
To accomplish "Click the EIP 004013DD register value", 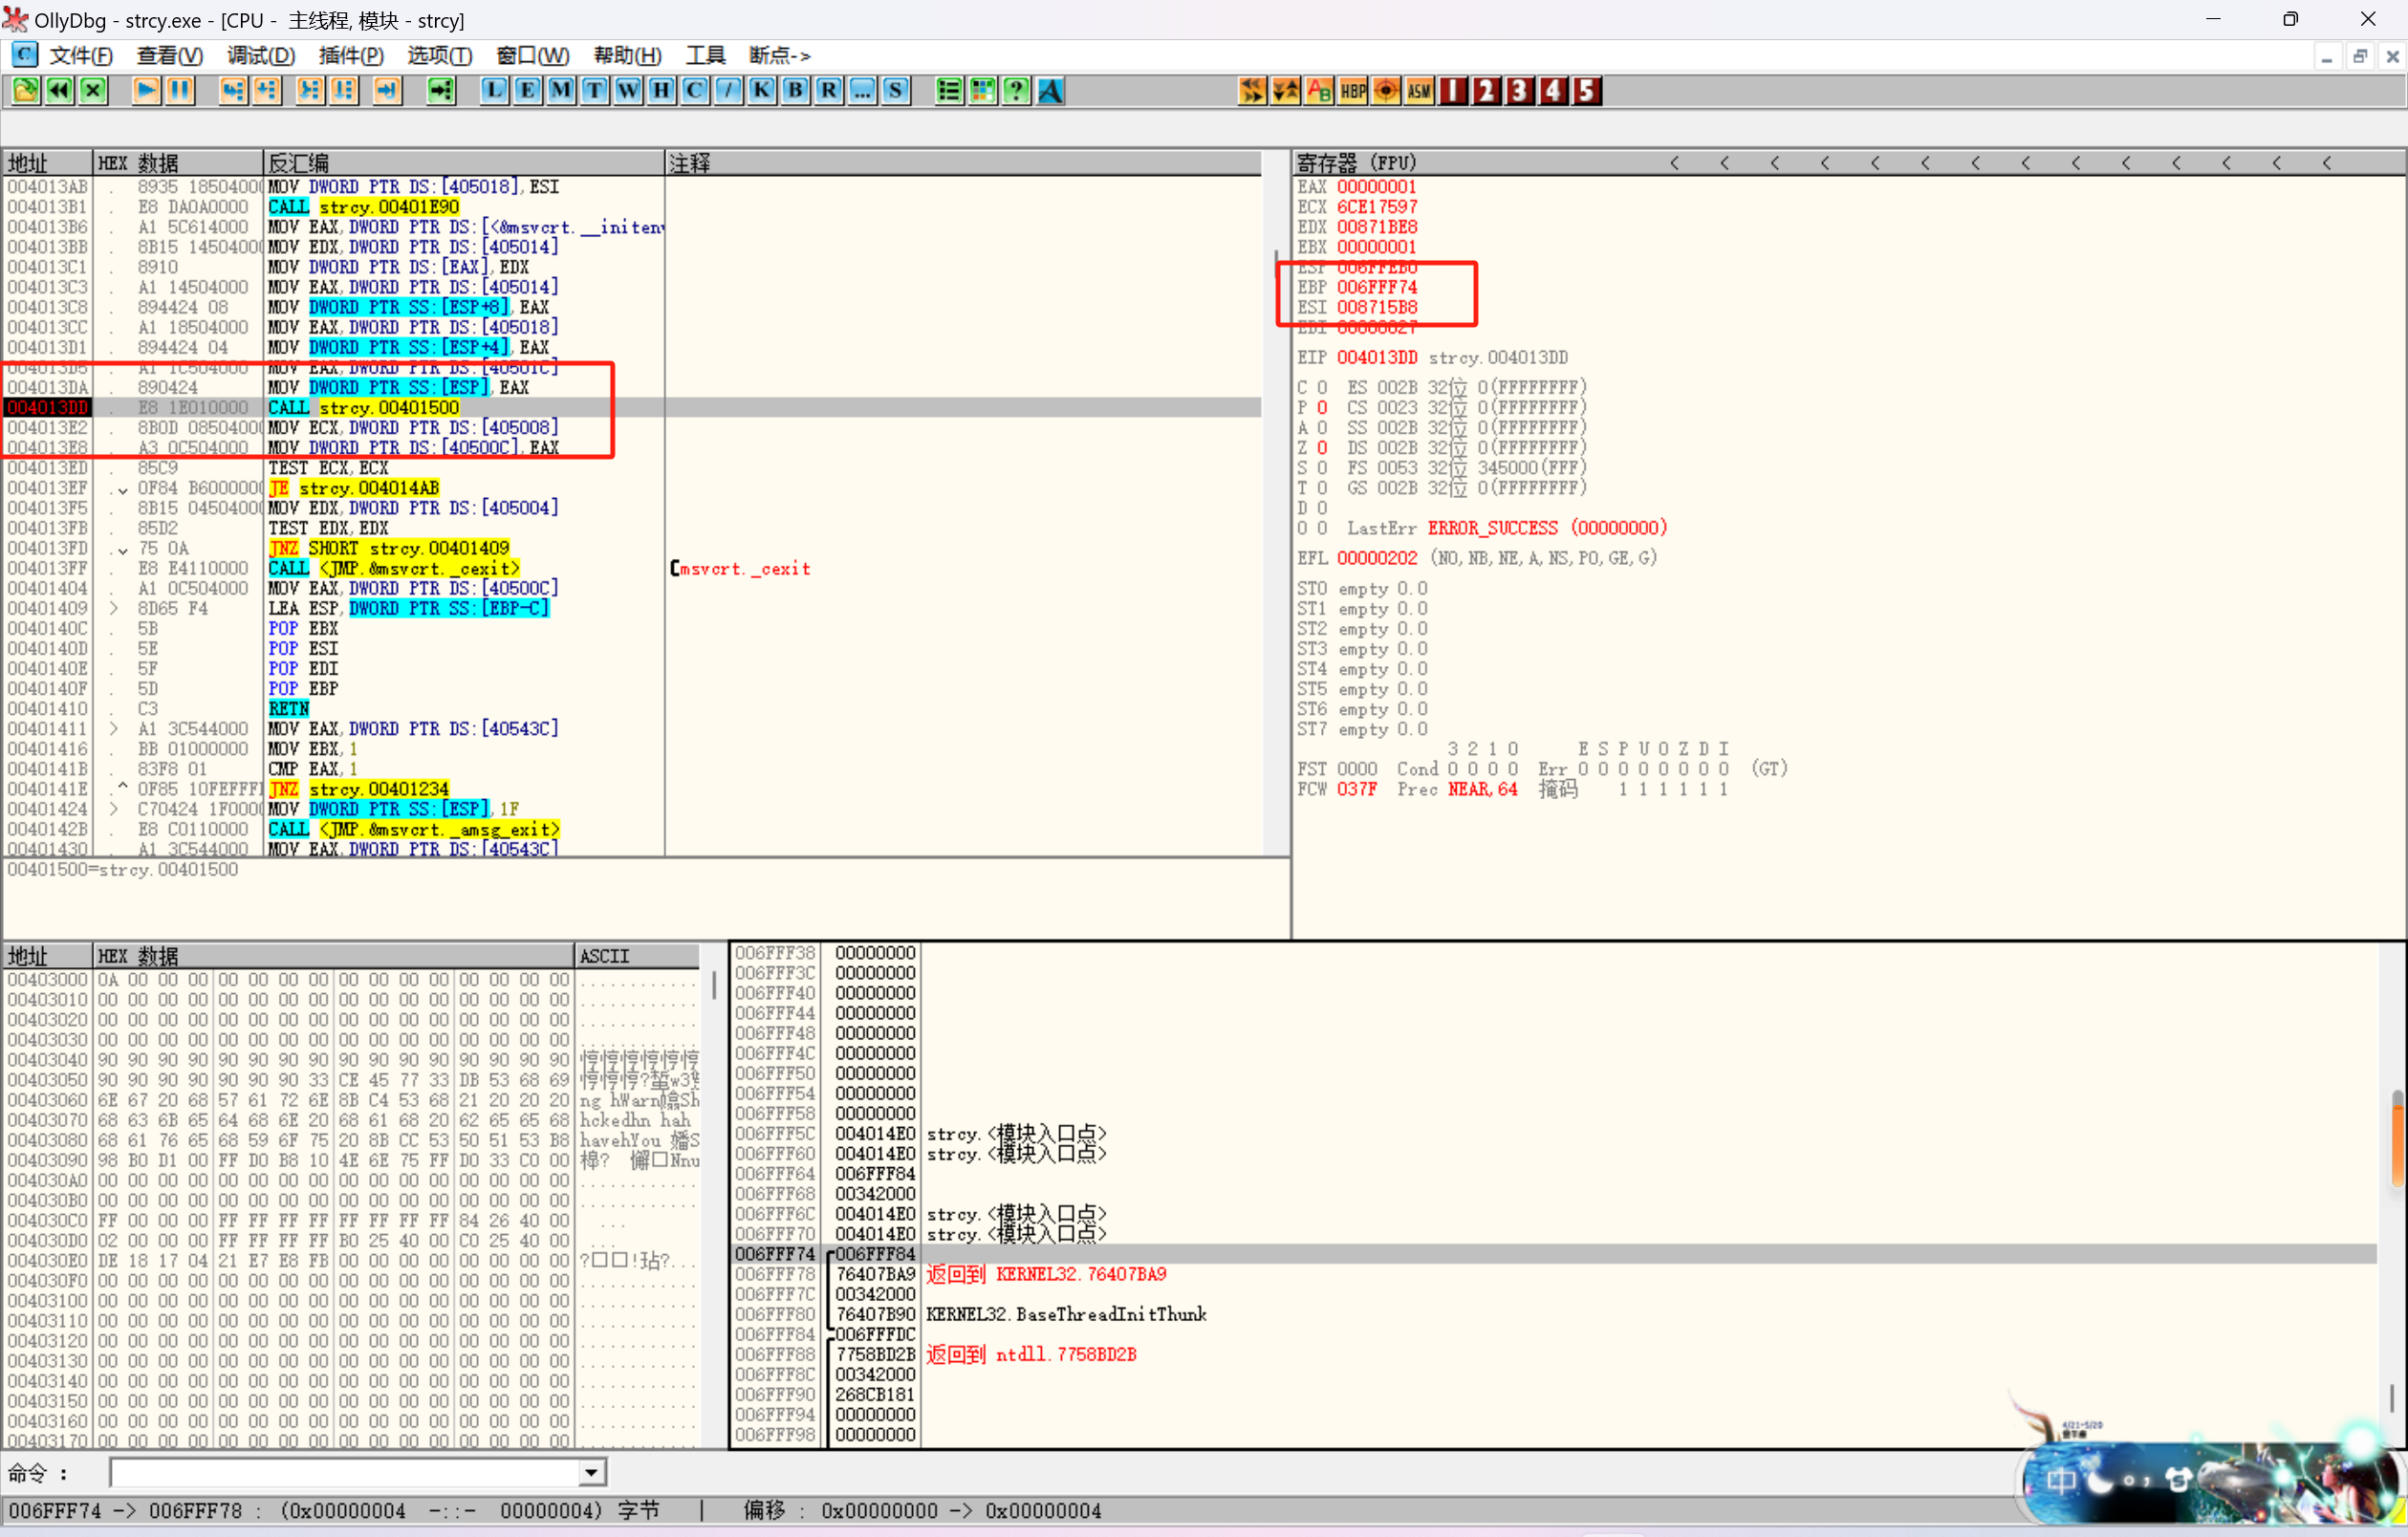I will pos(1376,358).
